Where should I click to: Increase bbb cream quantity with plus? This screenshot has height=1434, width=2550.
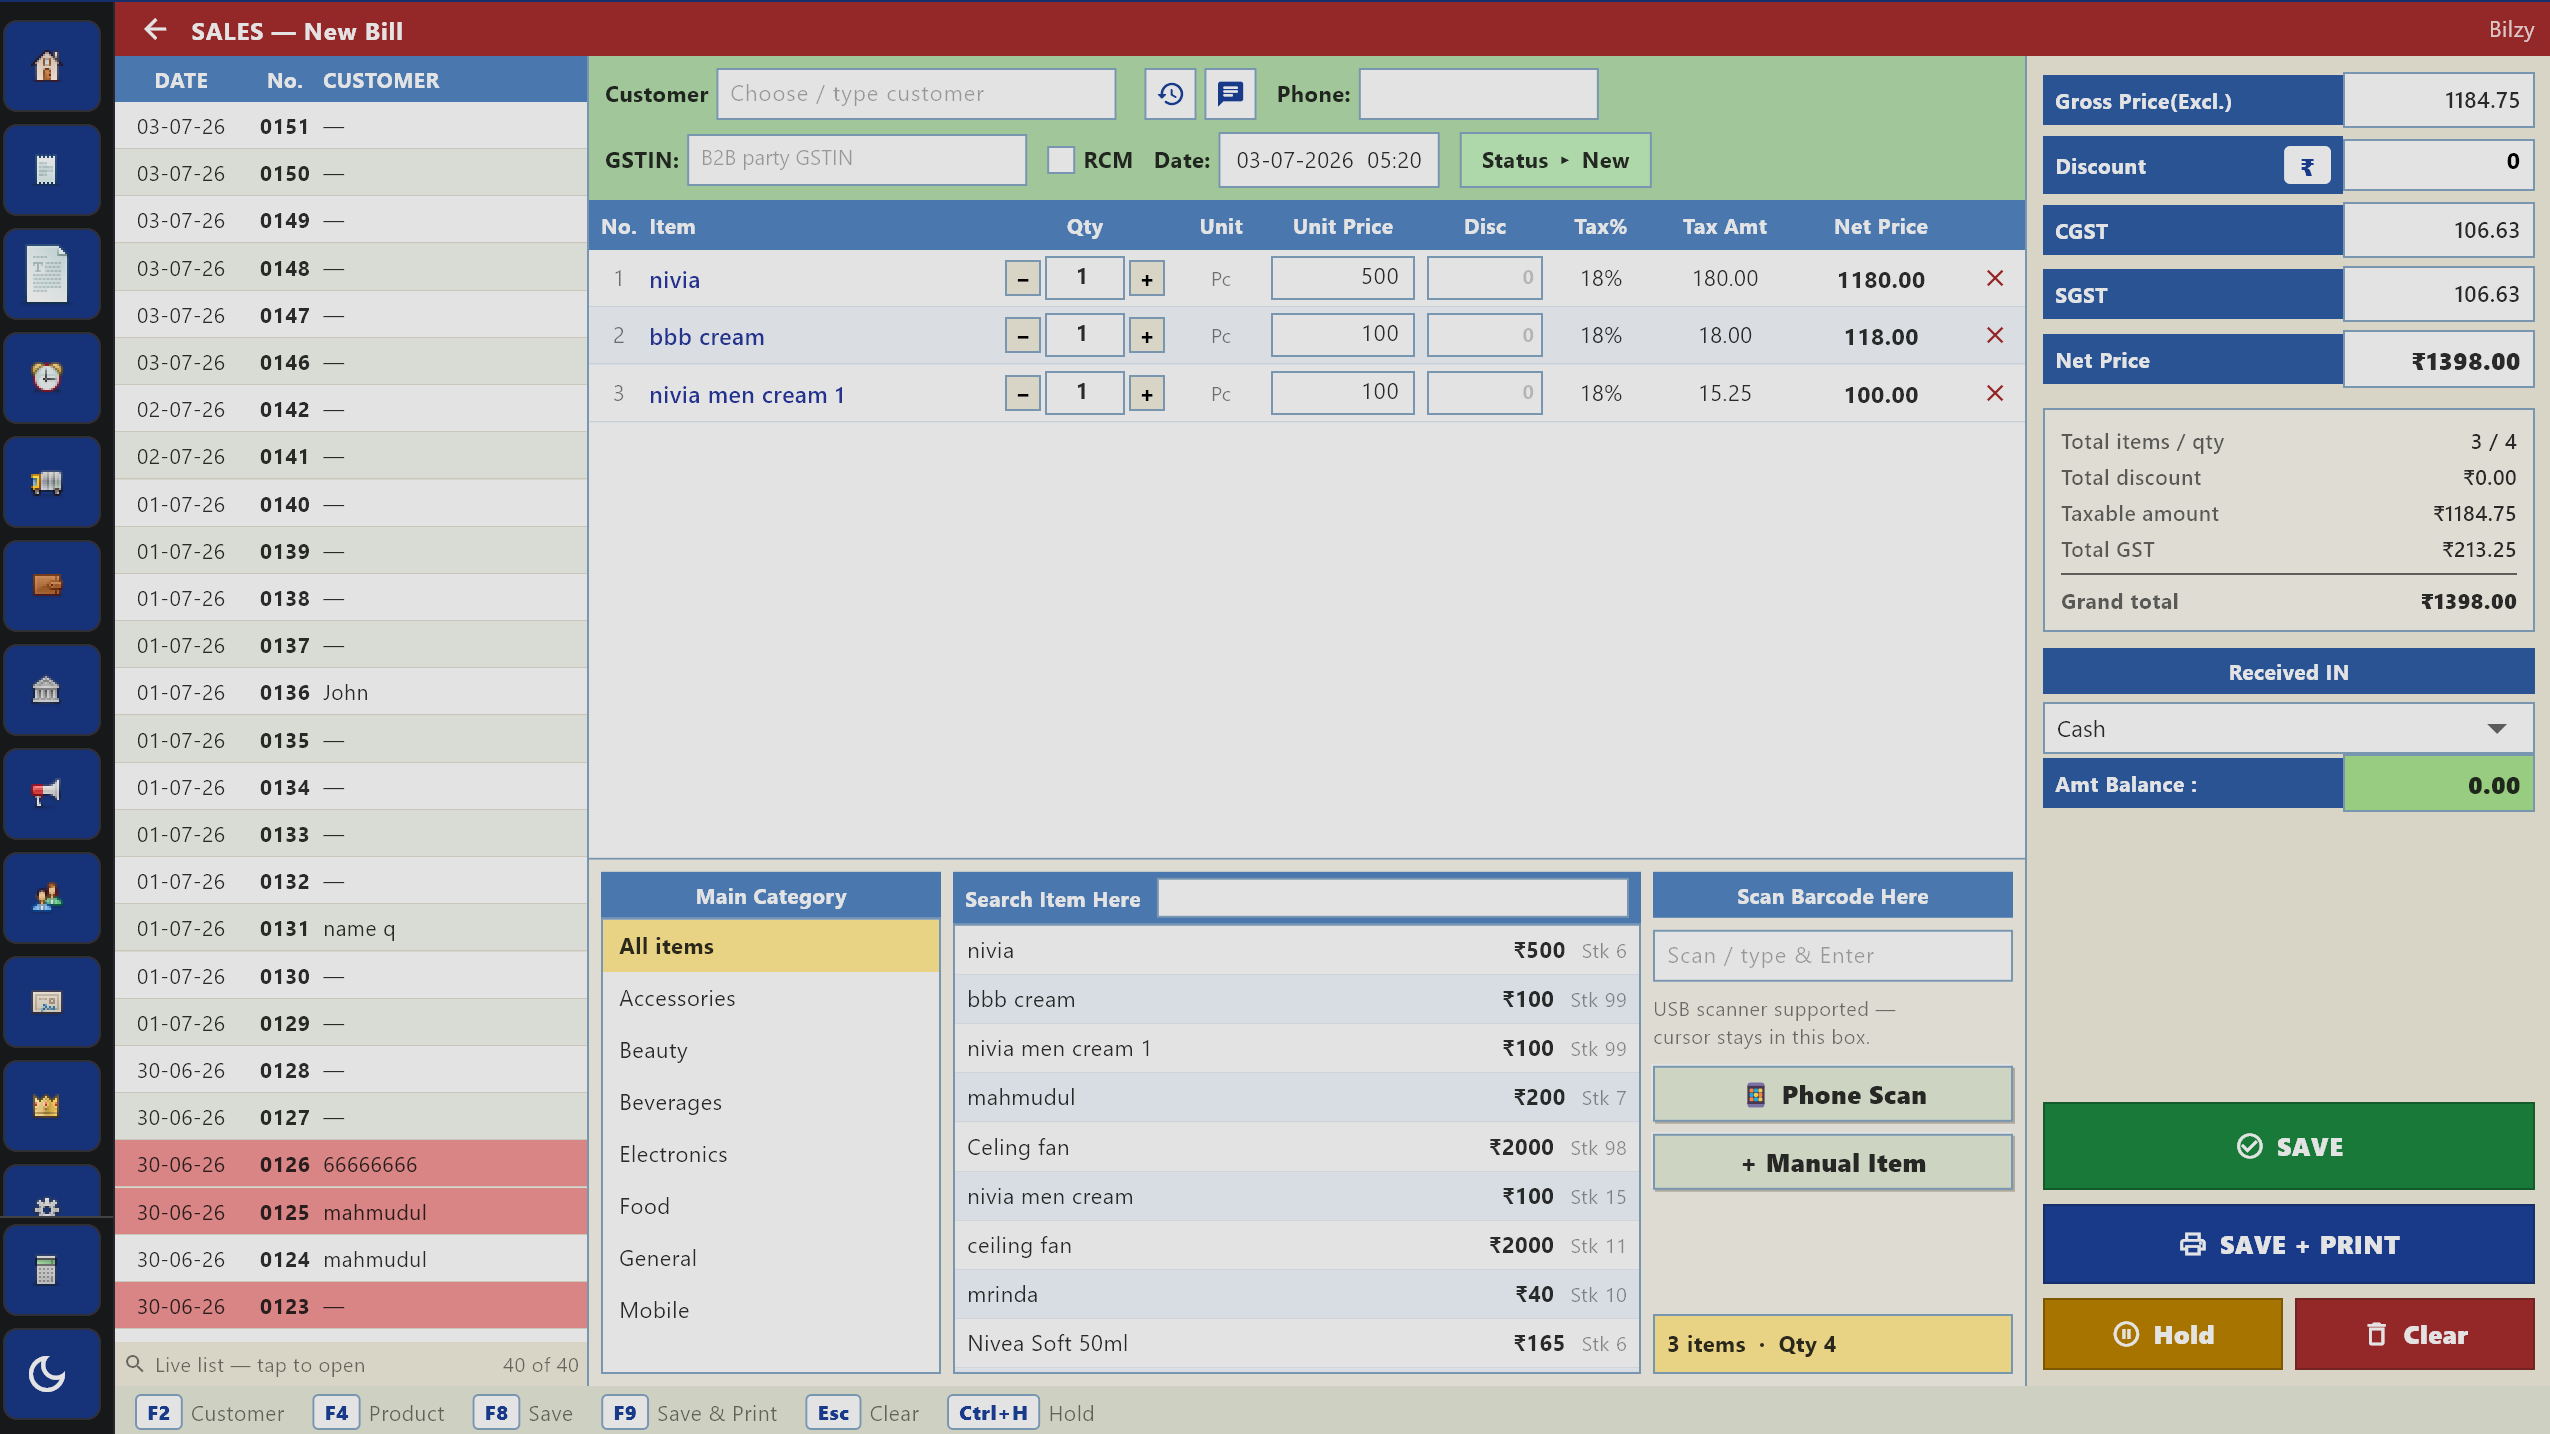(1147, 336)
